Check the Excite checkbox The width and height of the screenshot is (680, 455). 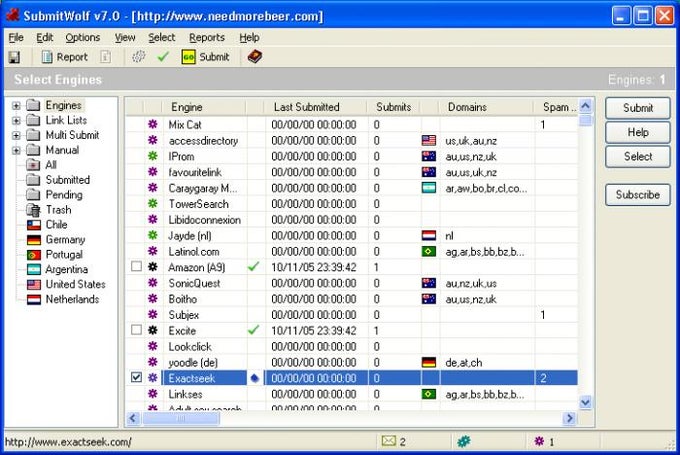[136, 330]
